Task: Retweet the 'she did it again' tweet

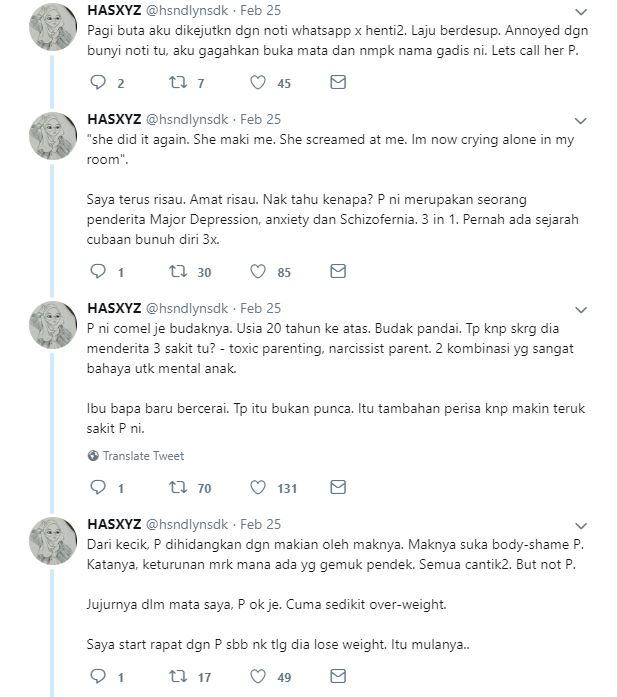Action: (178, 271)
